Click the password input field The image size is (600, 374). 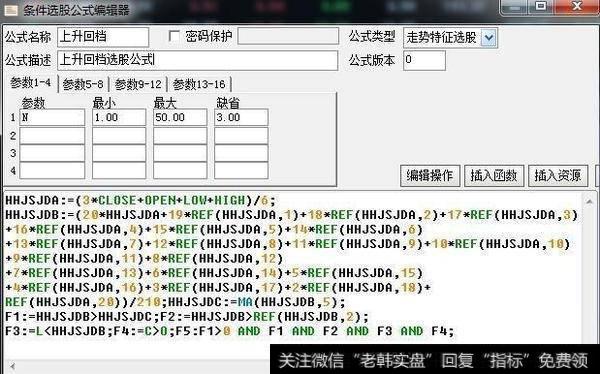click(288, 36)
